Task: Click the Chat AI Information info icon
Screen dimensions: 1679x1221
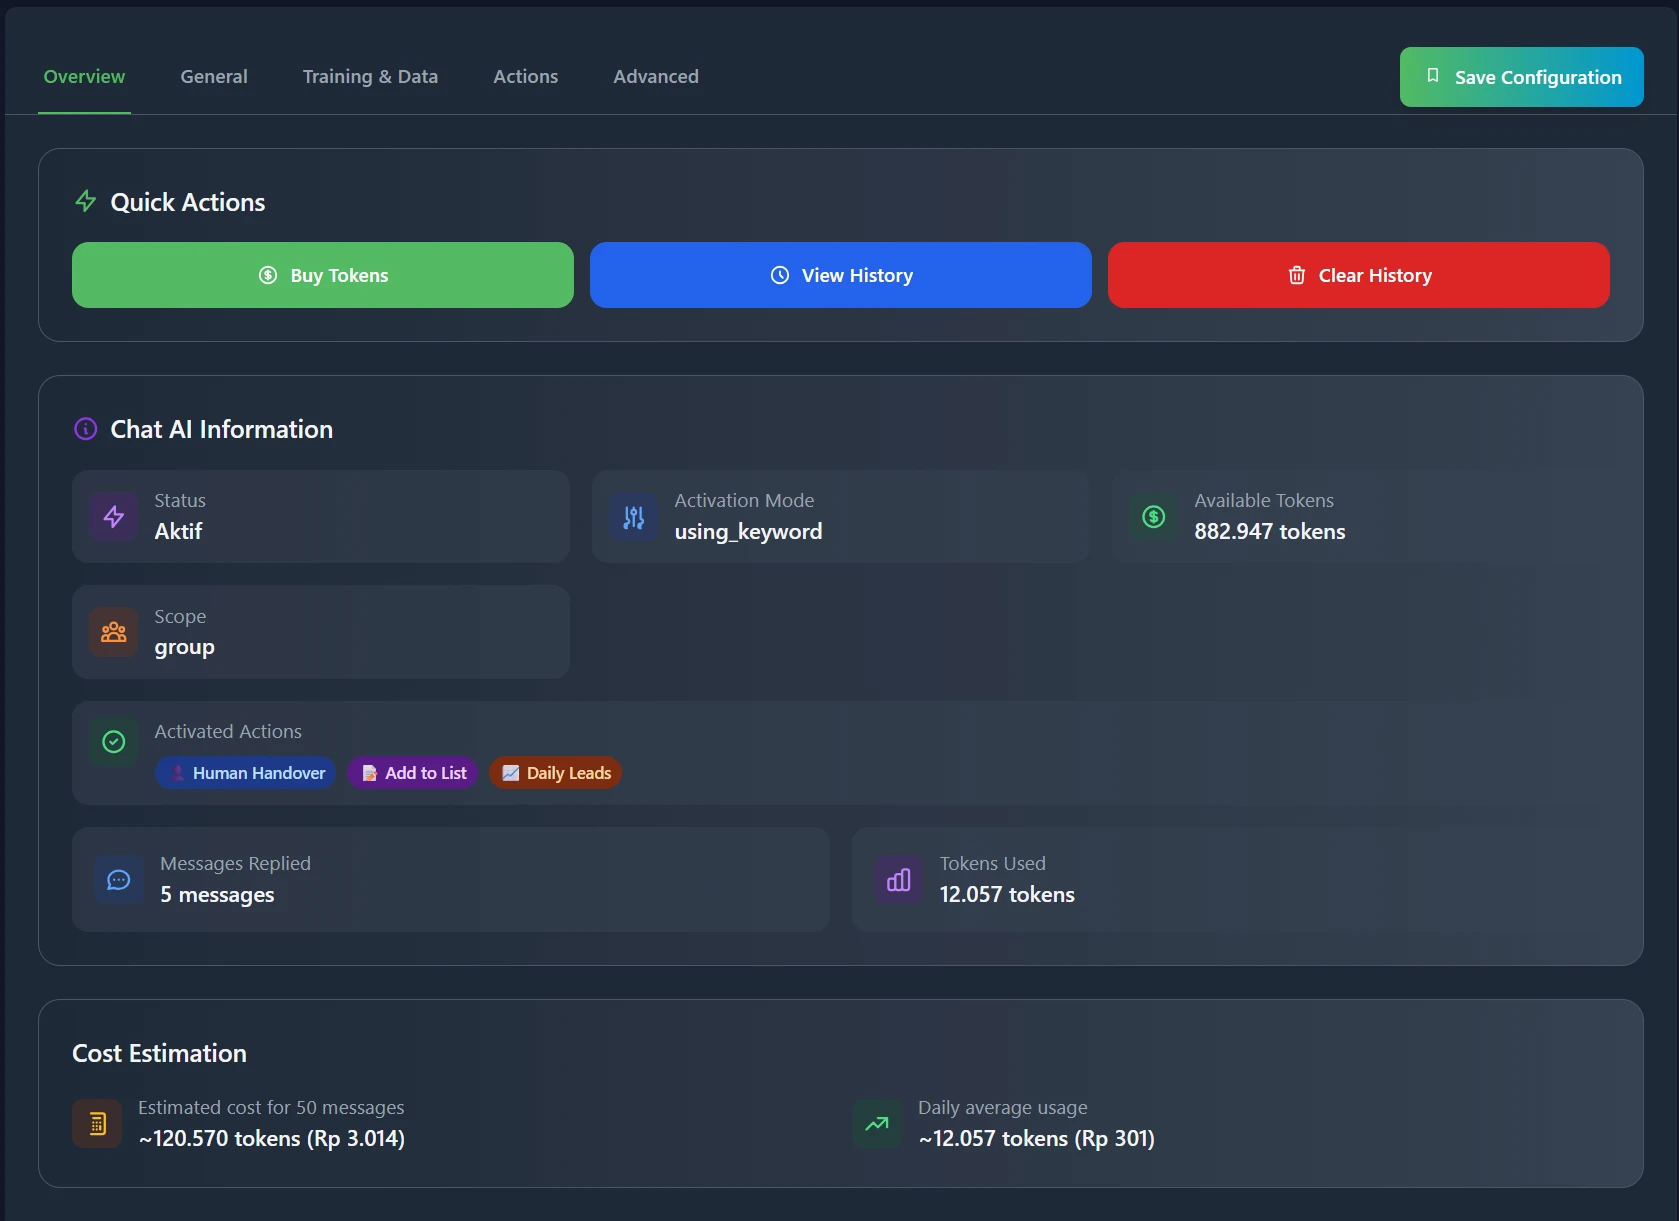Action: coord(86,429)
